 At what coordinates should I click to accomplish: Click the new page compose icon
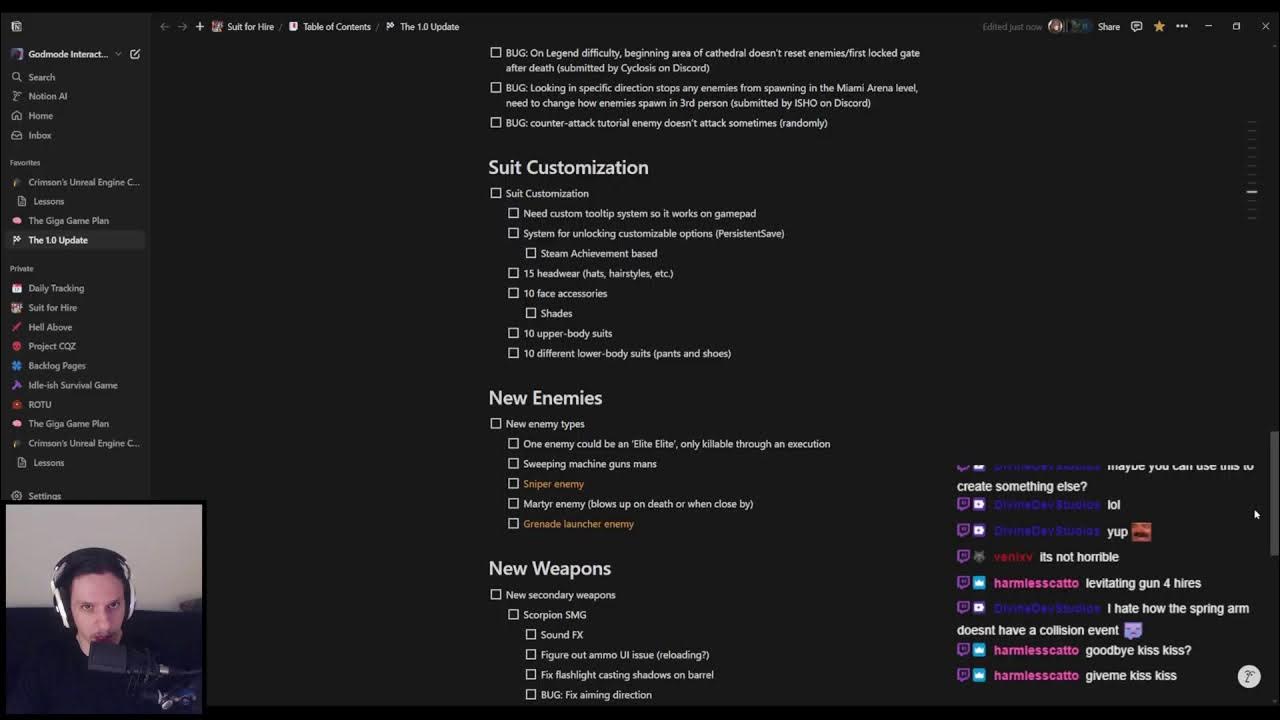click(135, 54)
